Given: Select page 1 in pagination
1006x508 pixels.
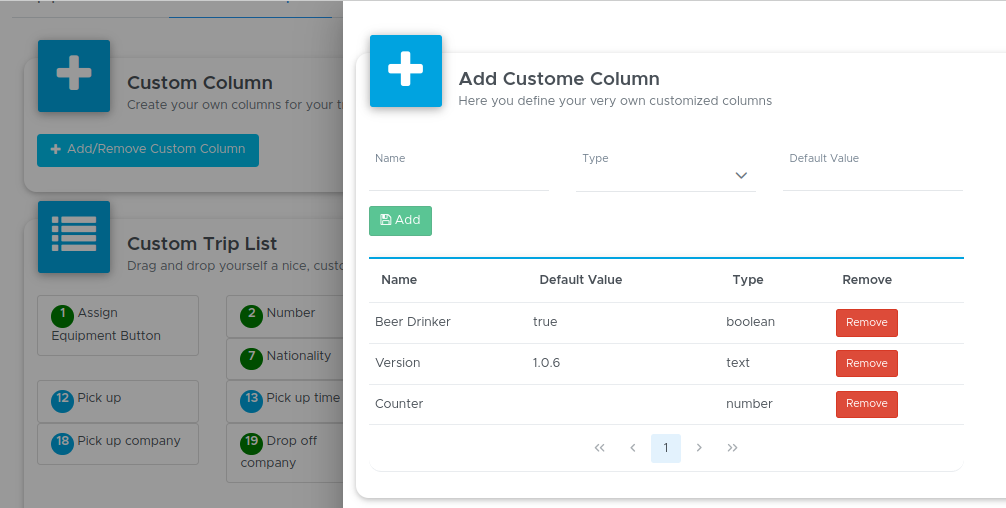Looking at the screenshot, I should click(666, 448).
